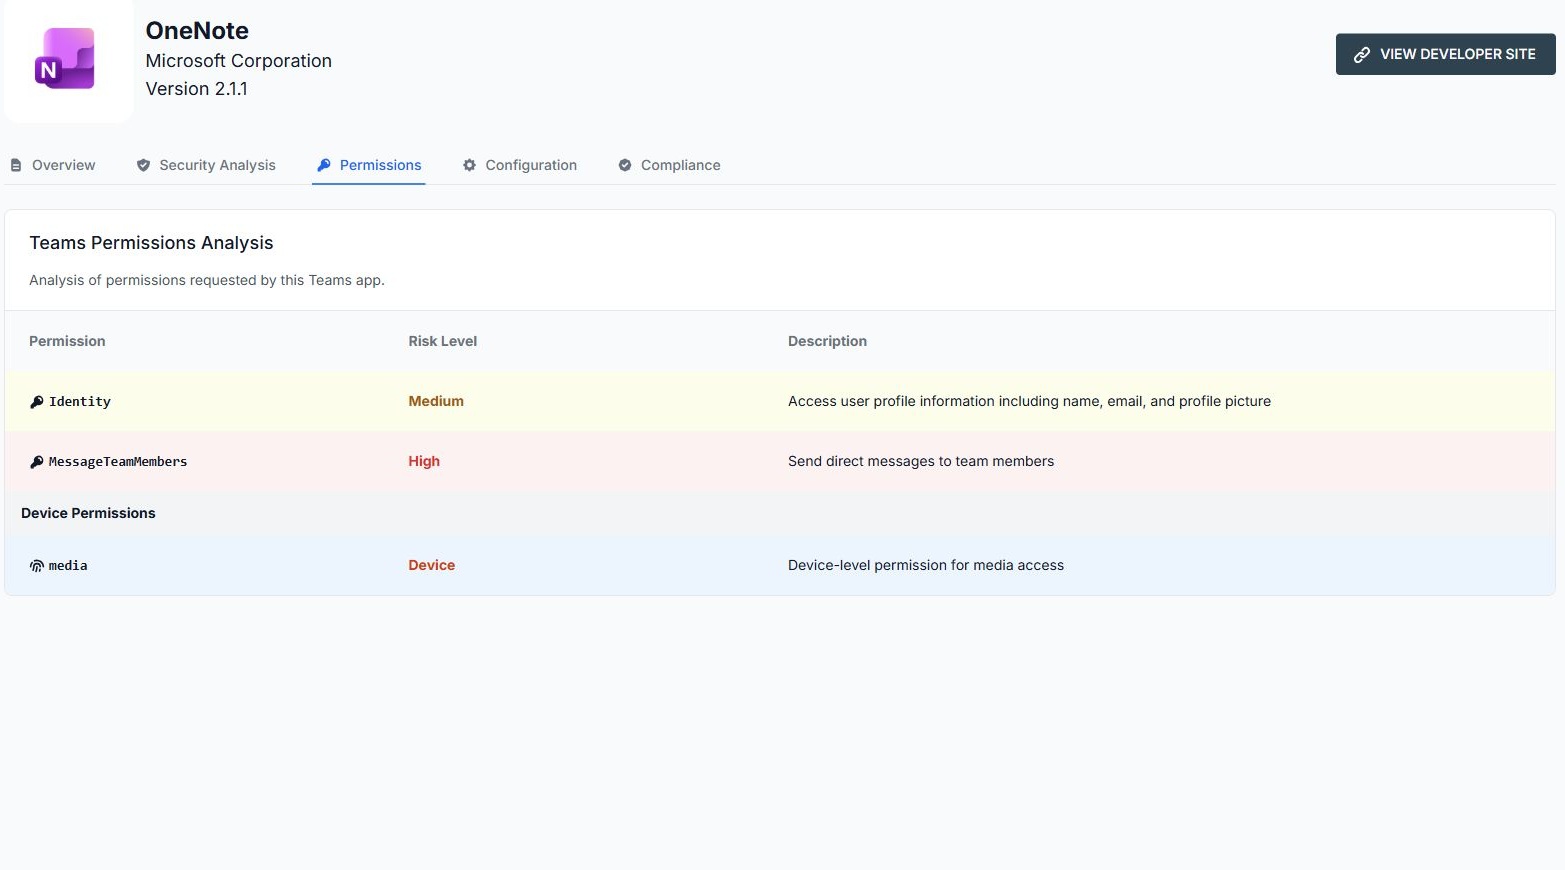
Task: Click the Permission column header
Action: point(67,341)
